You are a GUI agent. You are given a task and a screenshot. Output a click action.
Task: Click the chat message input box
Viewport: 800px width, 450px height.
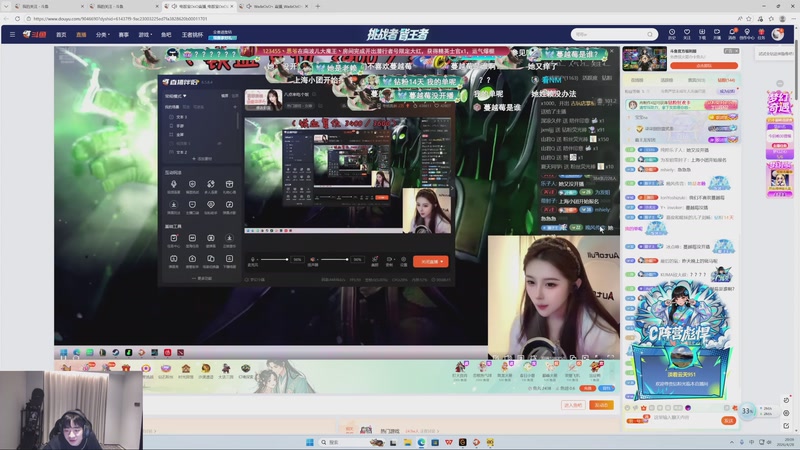click(x=686, y=418)
